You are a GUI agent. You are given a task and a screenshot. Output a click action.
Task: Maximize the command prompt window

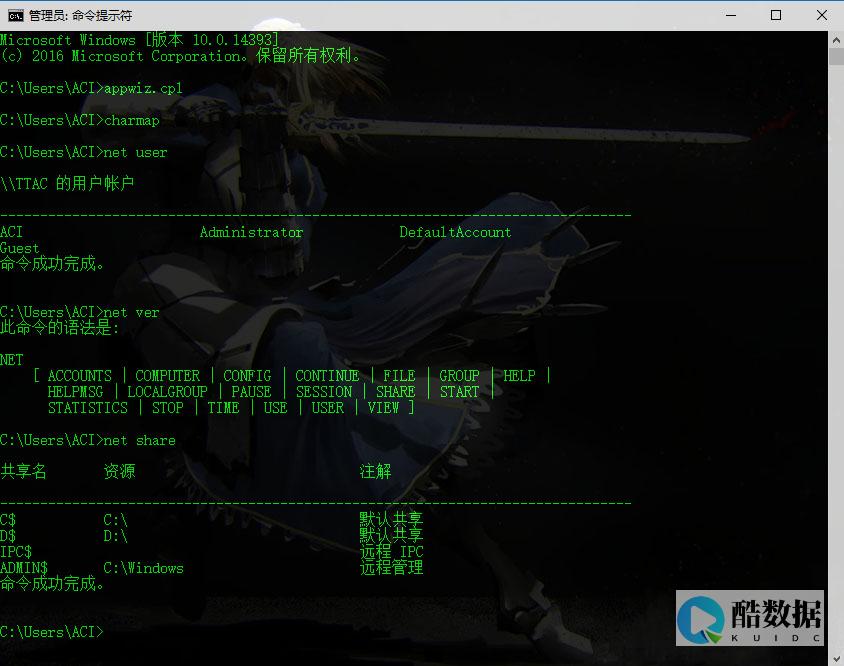[776, 15]
